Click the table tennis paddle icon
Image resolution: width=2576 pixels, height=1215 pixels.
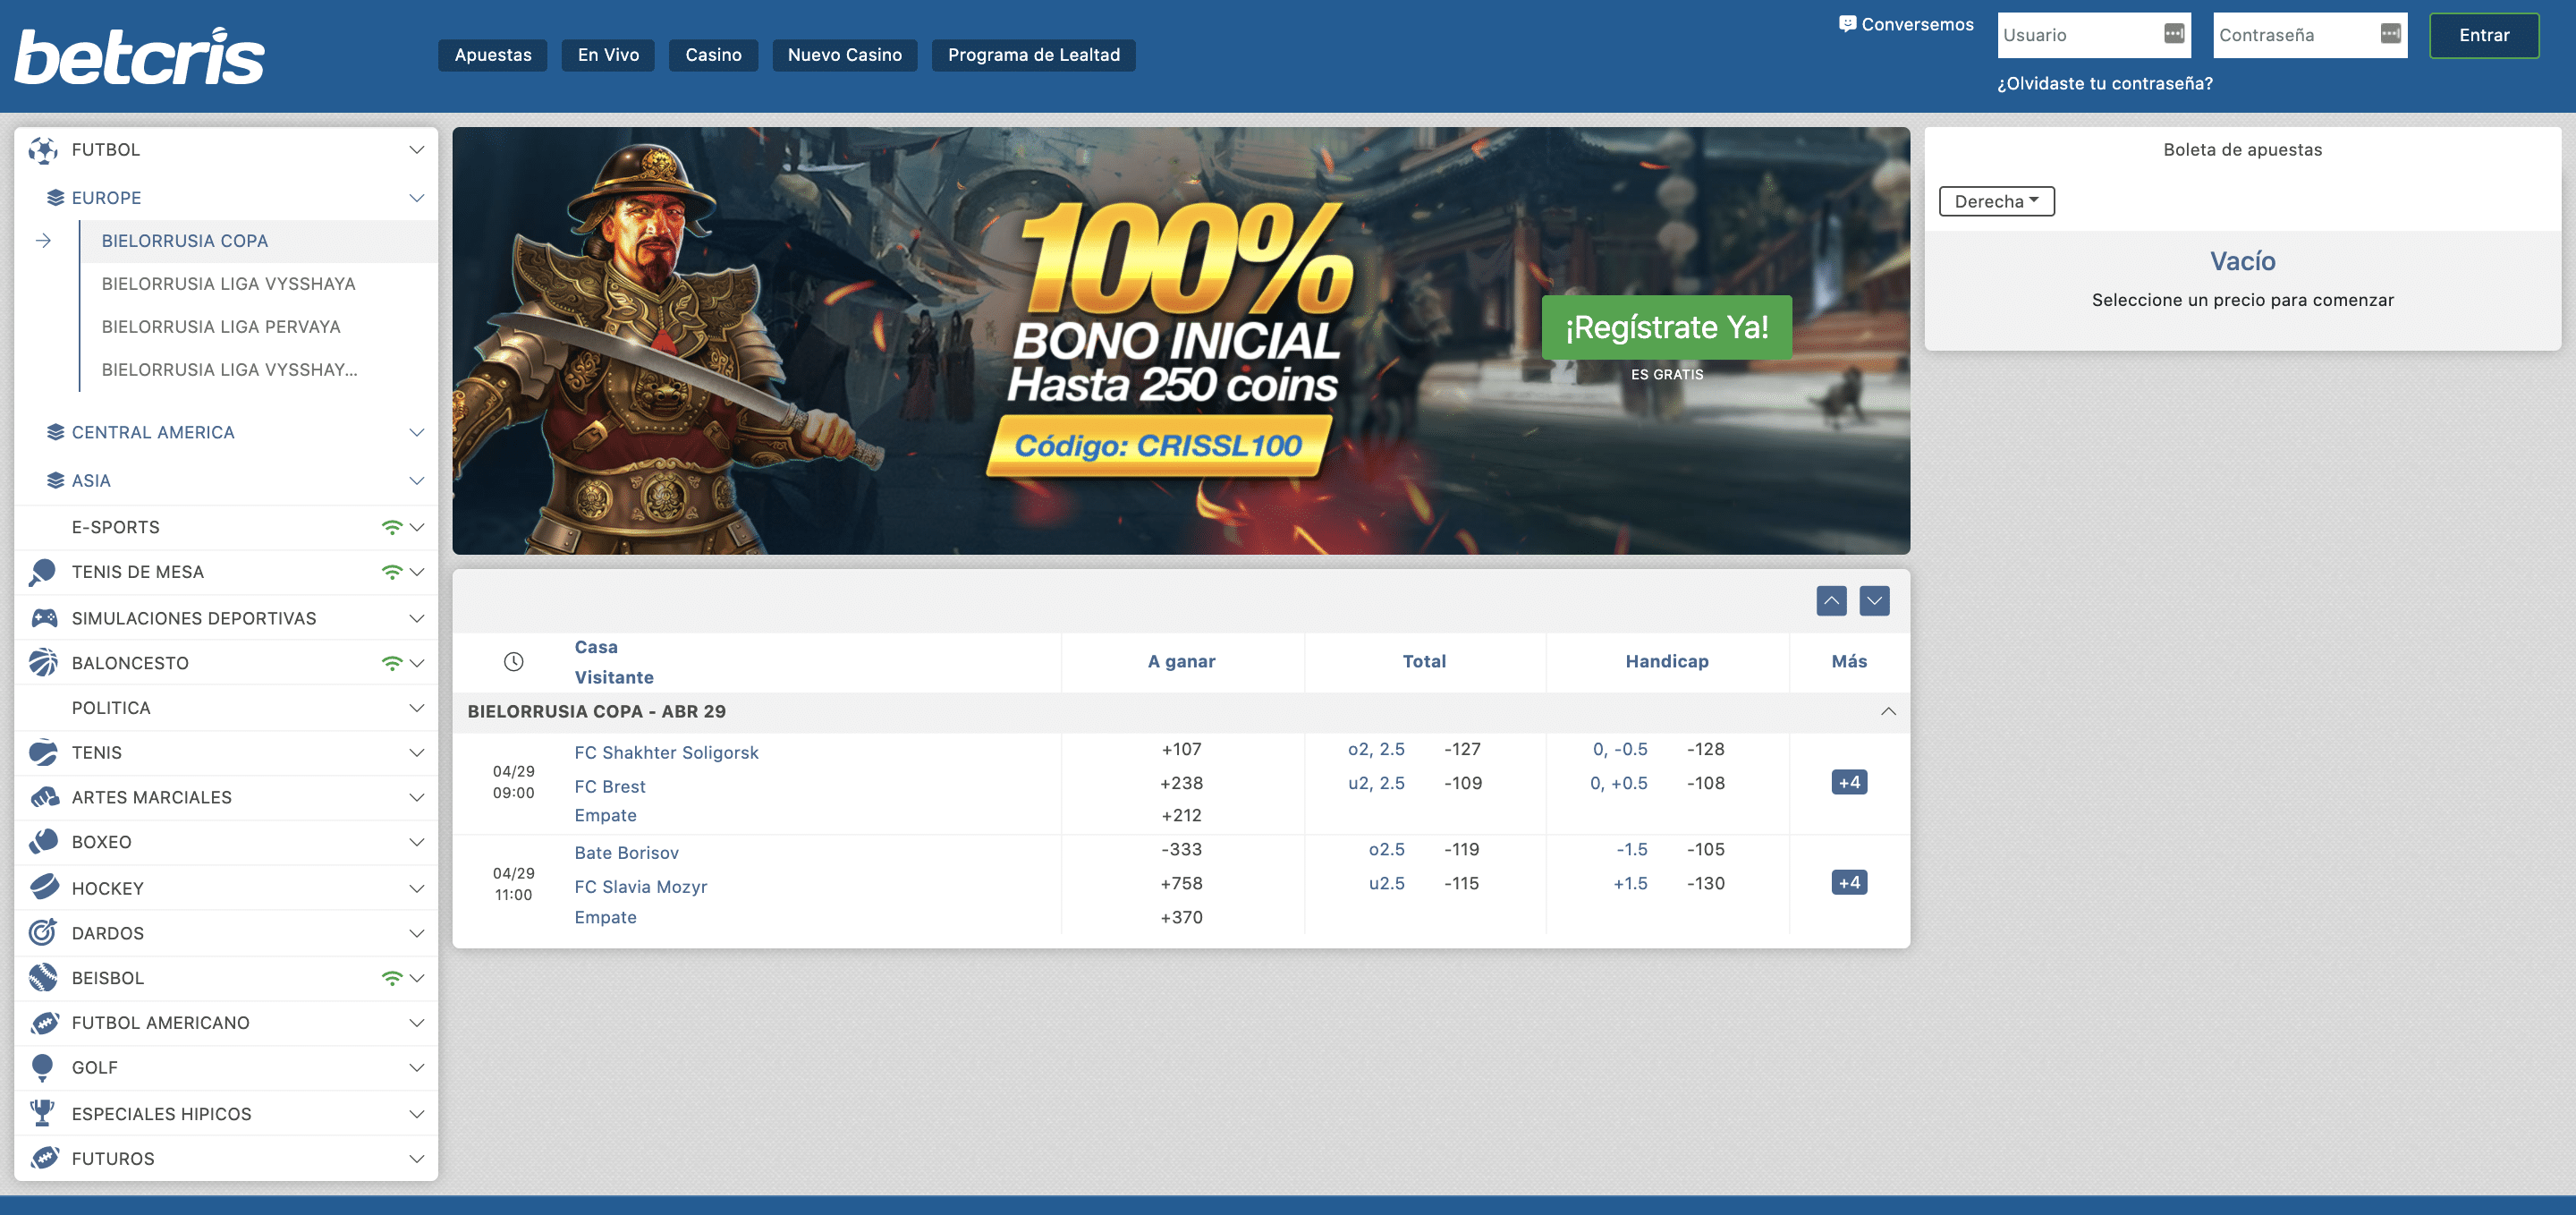[x=43, y=572]
